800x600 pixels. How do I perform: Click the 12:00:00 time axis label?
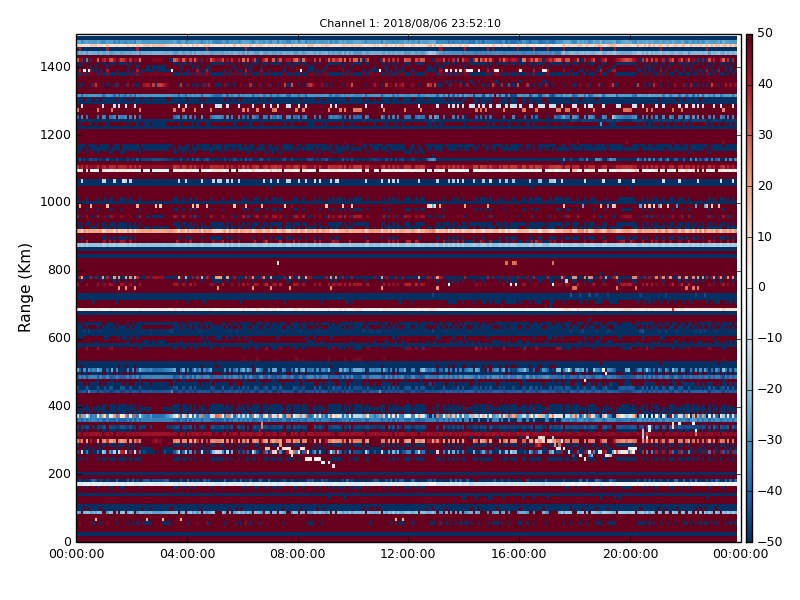[x=408, y=554]
